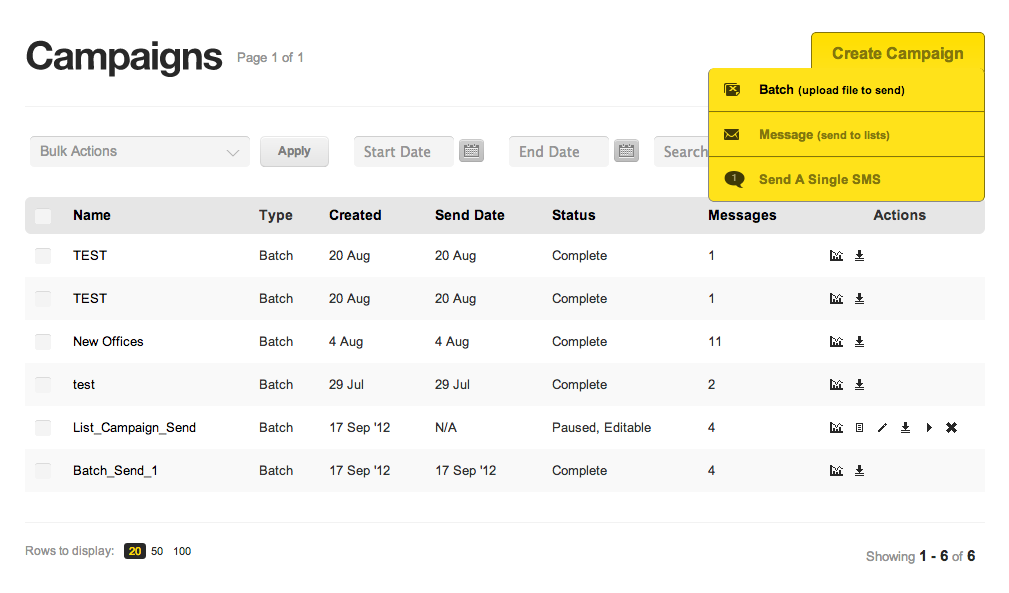Resume List_Campaign_Send using the play icon

pos(929,428)
